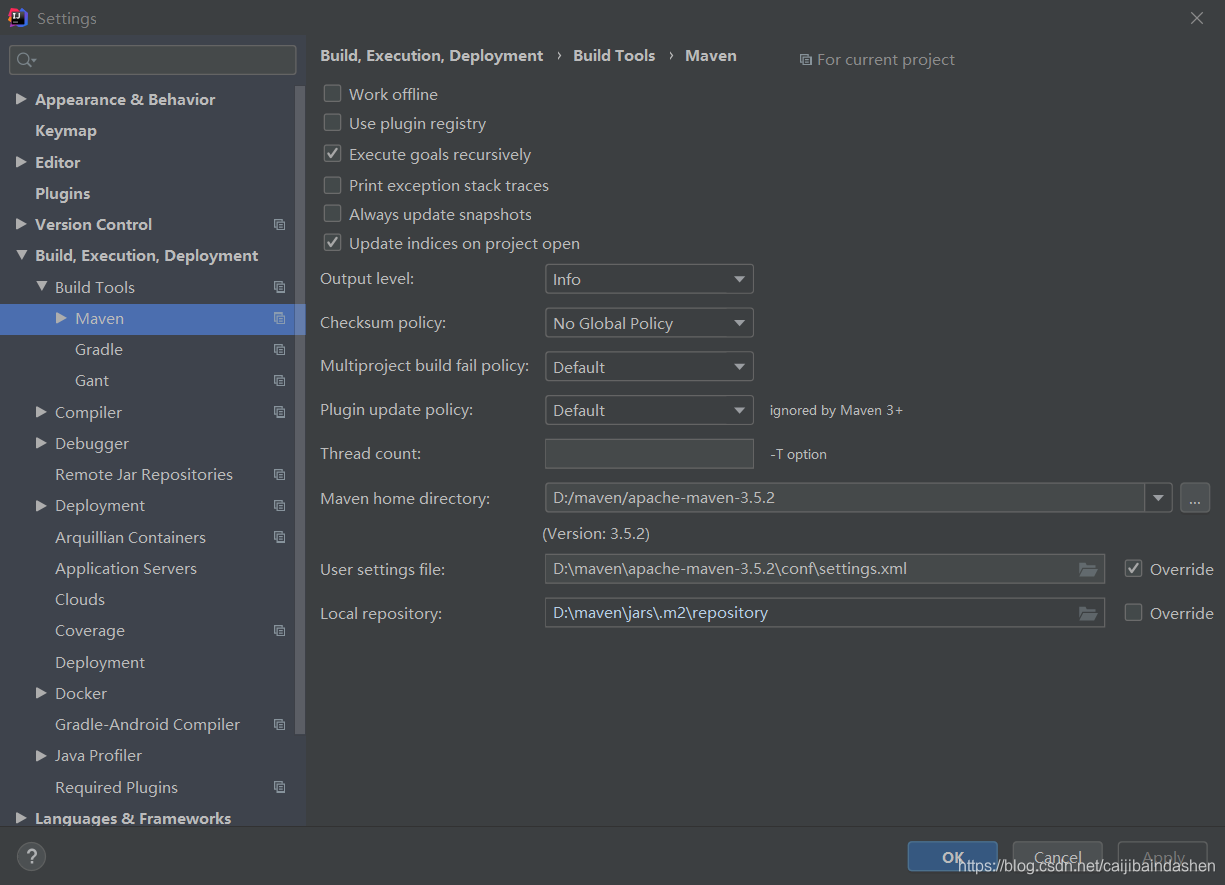The height and width of the screenshot is (885, 1225).
Task: Click the project-level icon beside Required Plugins
Action: [x=280, y=788]
